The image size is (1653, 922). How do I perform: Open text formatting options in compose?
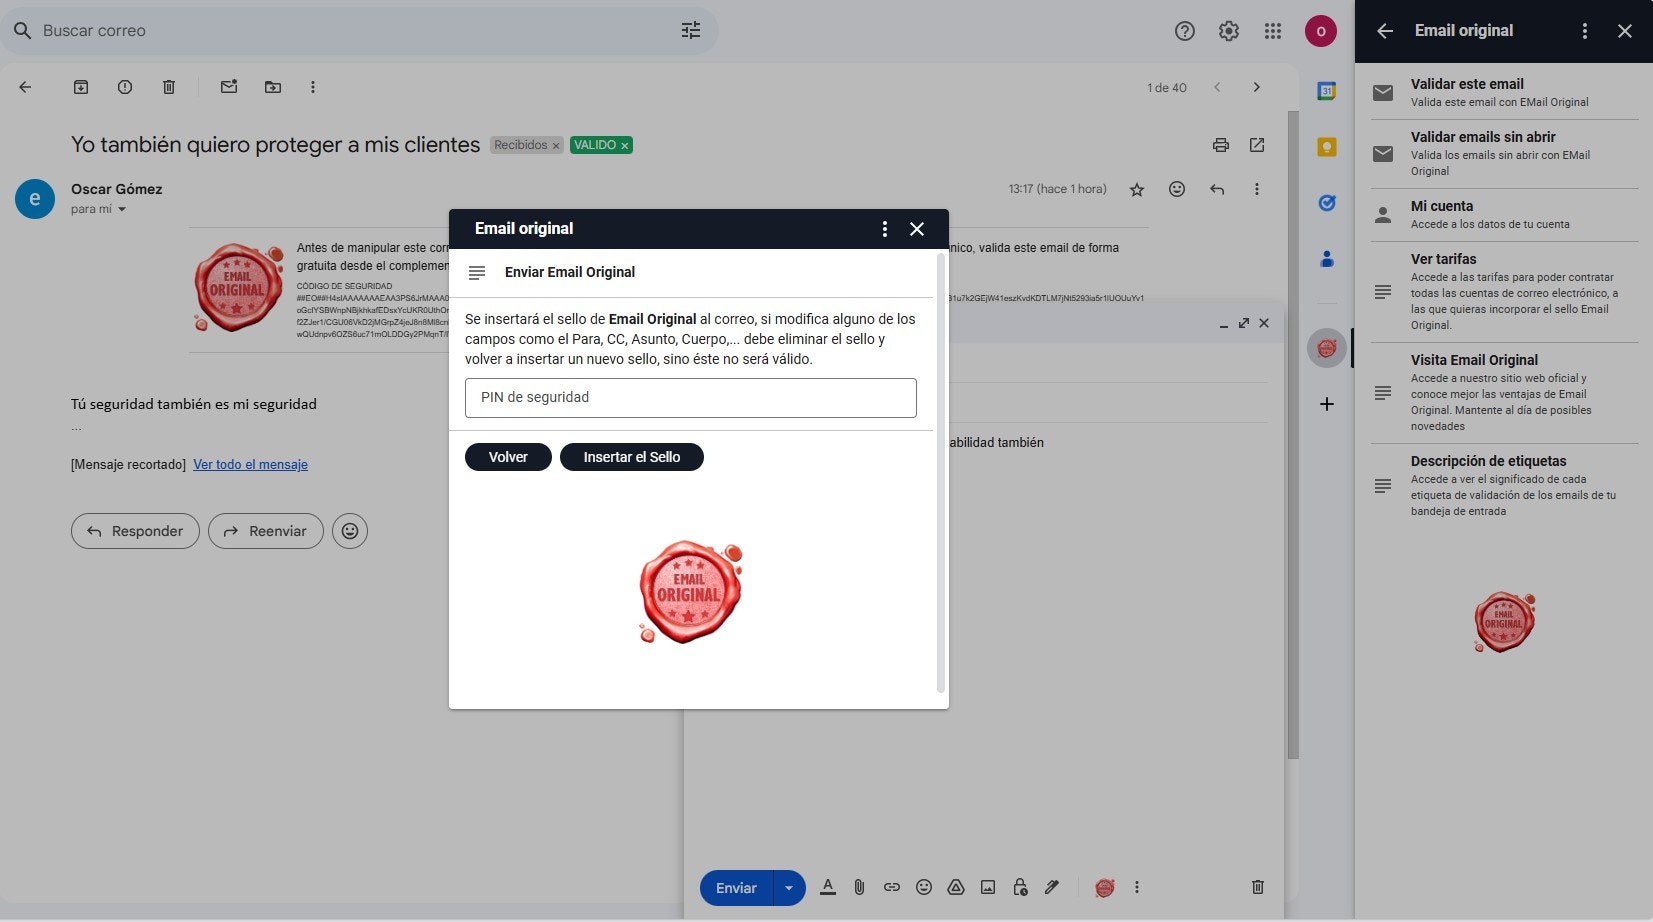pyautogui.click(x=828, y=887)
